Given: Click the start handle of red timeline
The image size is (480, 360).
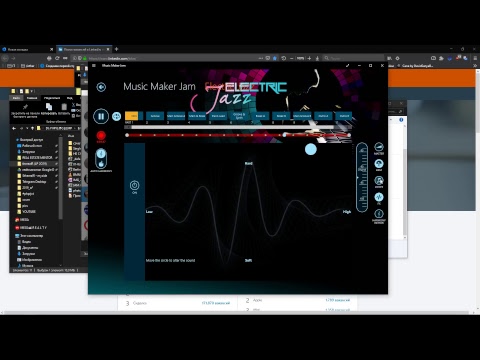Looking at the screenshot, I should pyautogui.click(x=127, y=135).
